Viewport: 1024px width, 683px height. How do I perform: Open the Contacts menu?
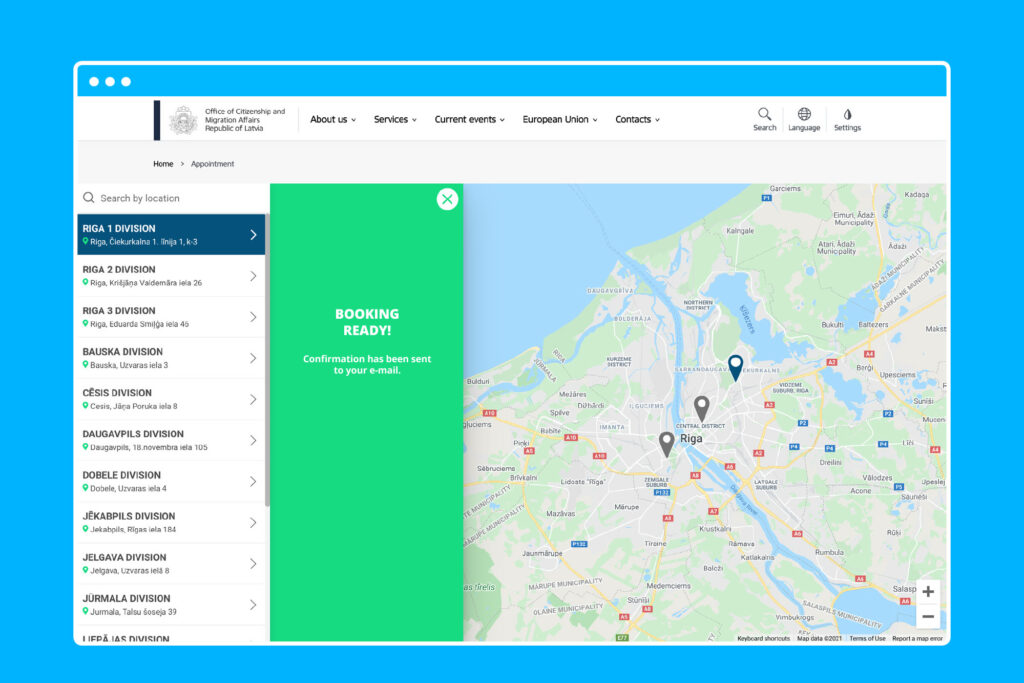(637, 120)
